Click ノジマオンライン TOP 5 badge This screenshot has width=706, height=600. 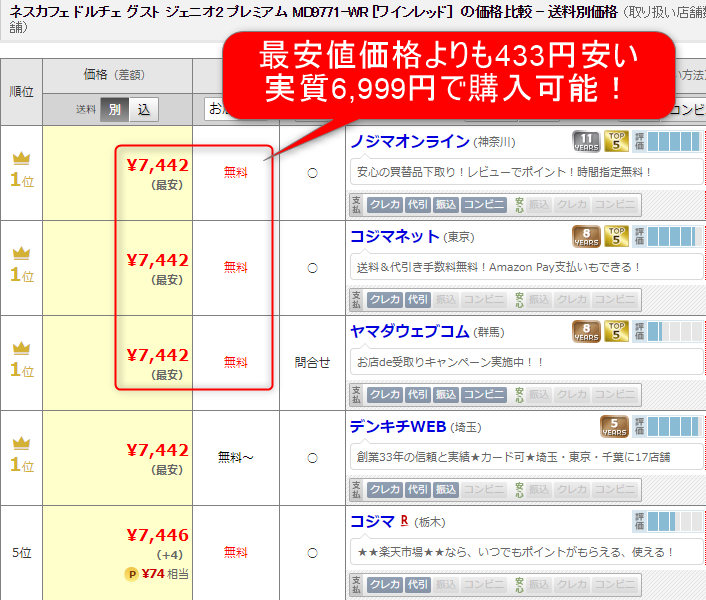point(616,141)
